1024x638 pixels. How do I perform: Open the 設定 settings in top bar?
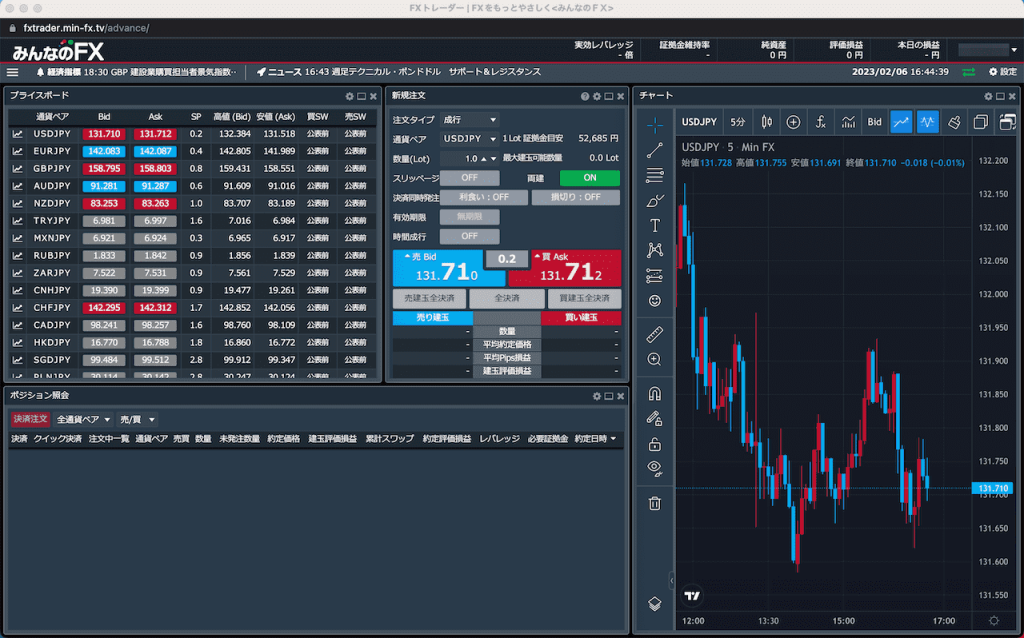click(1003, 72)
